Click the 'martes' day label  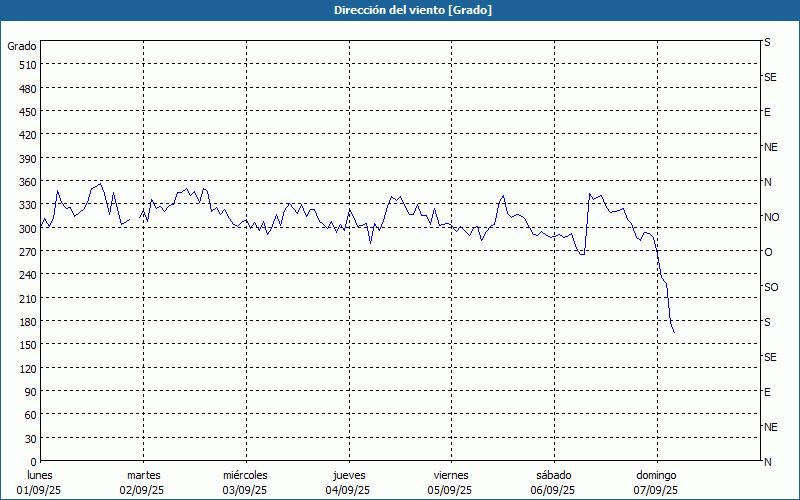tap(144, 475)
